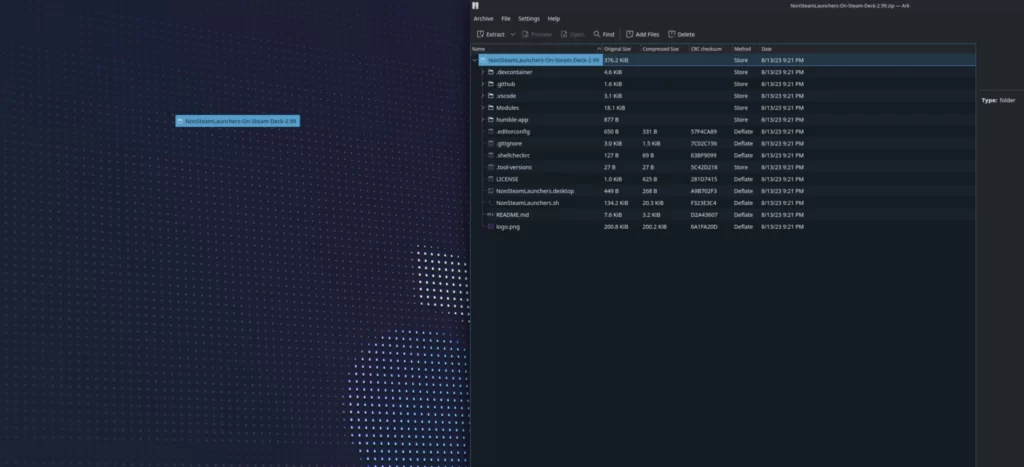Click the 'Type: folder' info panel text

[999, 100]
